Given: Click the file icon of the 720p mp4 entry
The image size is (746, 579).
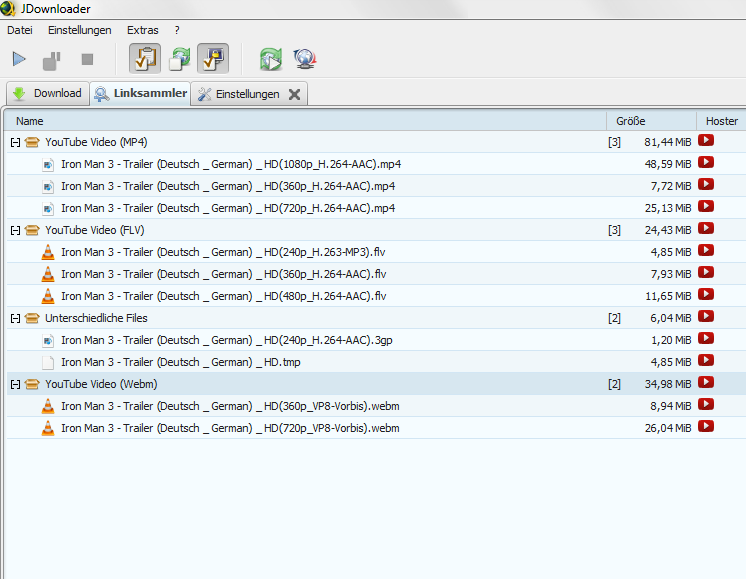Looking at the screenshot, I should (x=48, y=208).
